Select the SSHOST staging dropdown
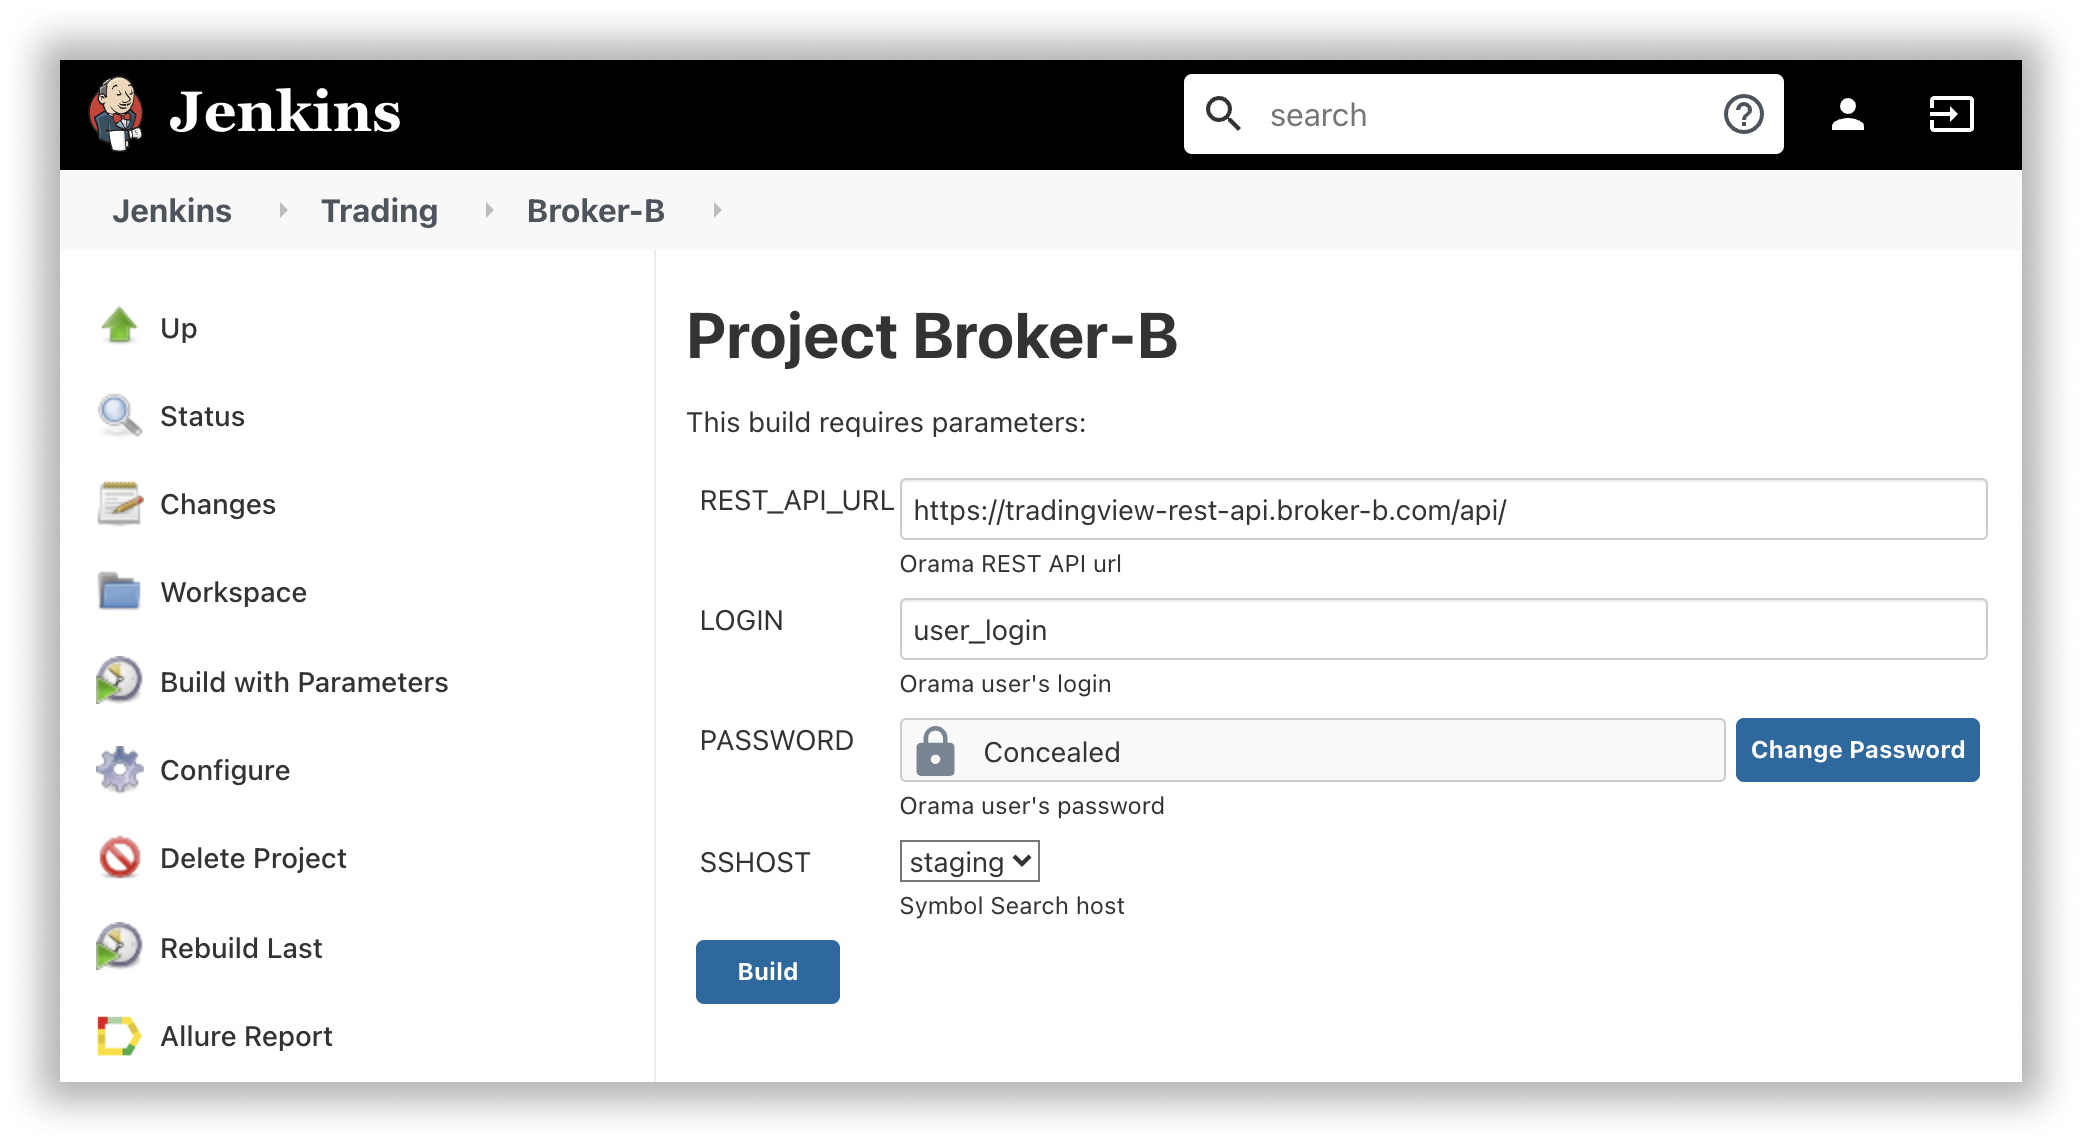This screenshot has width=2082, height=1142. pyautogui.click(x=970, y=861)
